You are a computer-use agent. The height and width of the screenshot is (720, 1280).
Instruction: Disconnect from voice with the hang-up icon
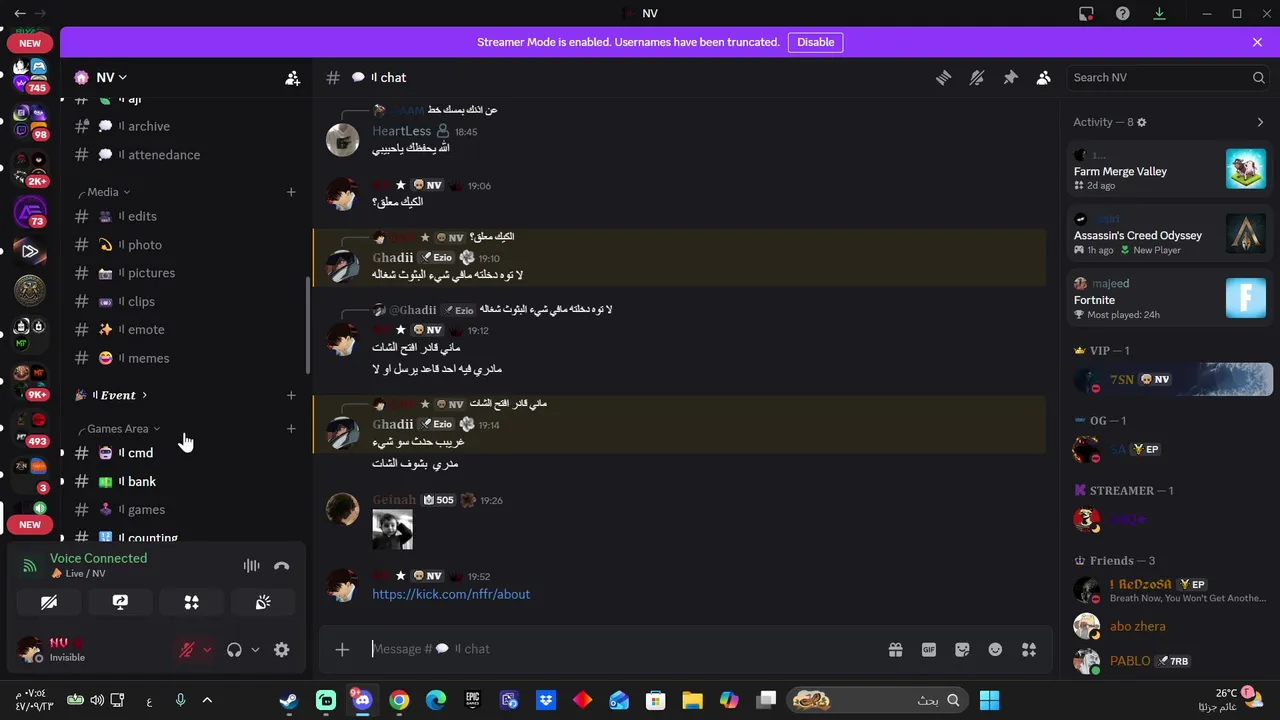point(282,566)
